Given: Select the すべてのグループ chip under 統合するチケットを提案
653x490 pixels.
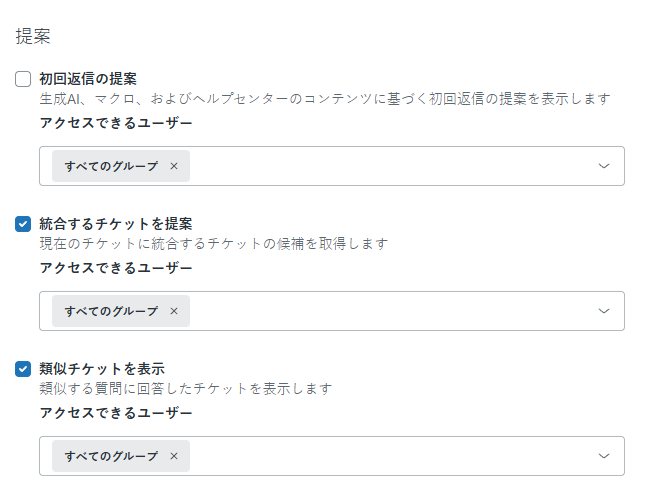Looking at the screenshot, I should 111,311.
